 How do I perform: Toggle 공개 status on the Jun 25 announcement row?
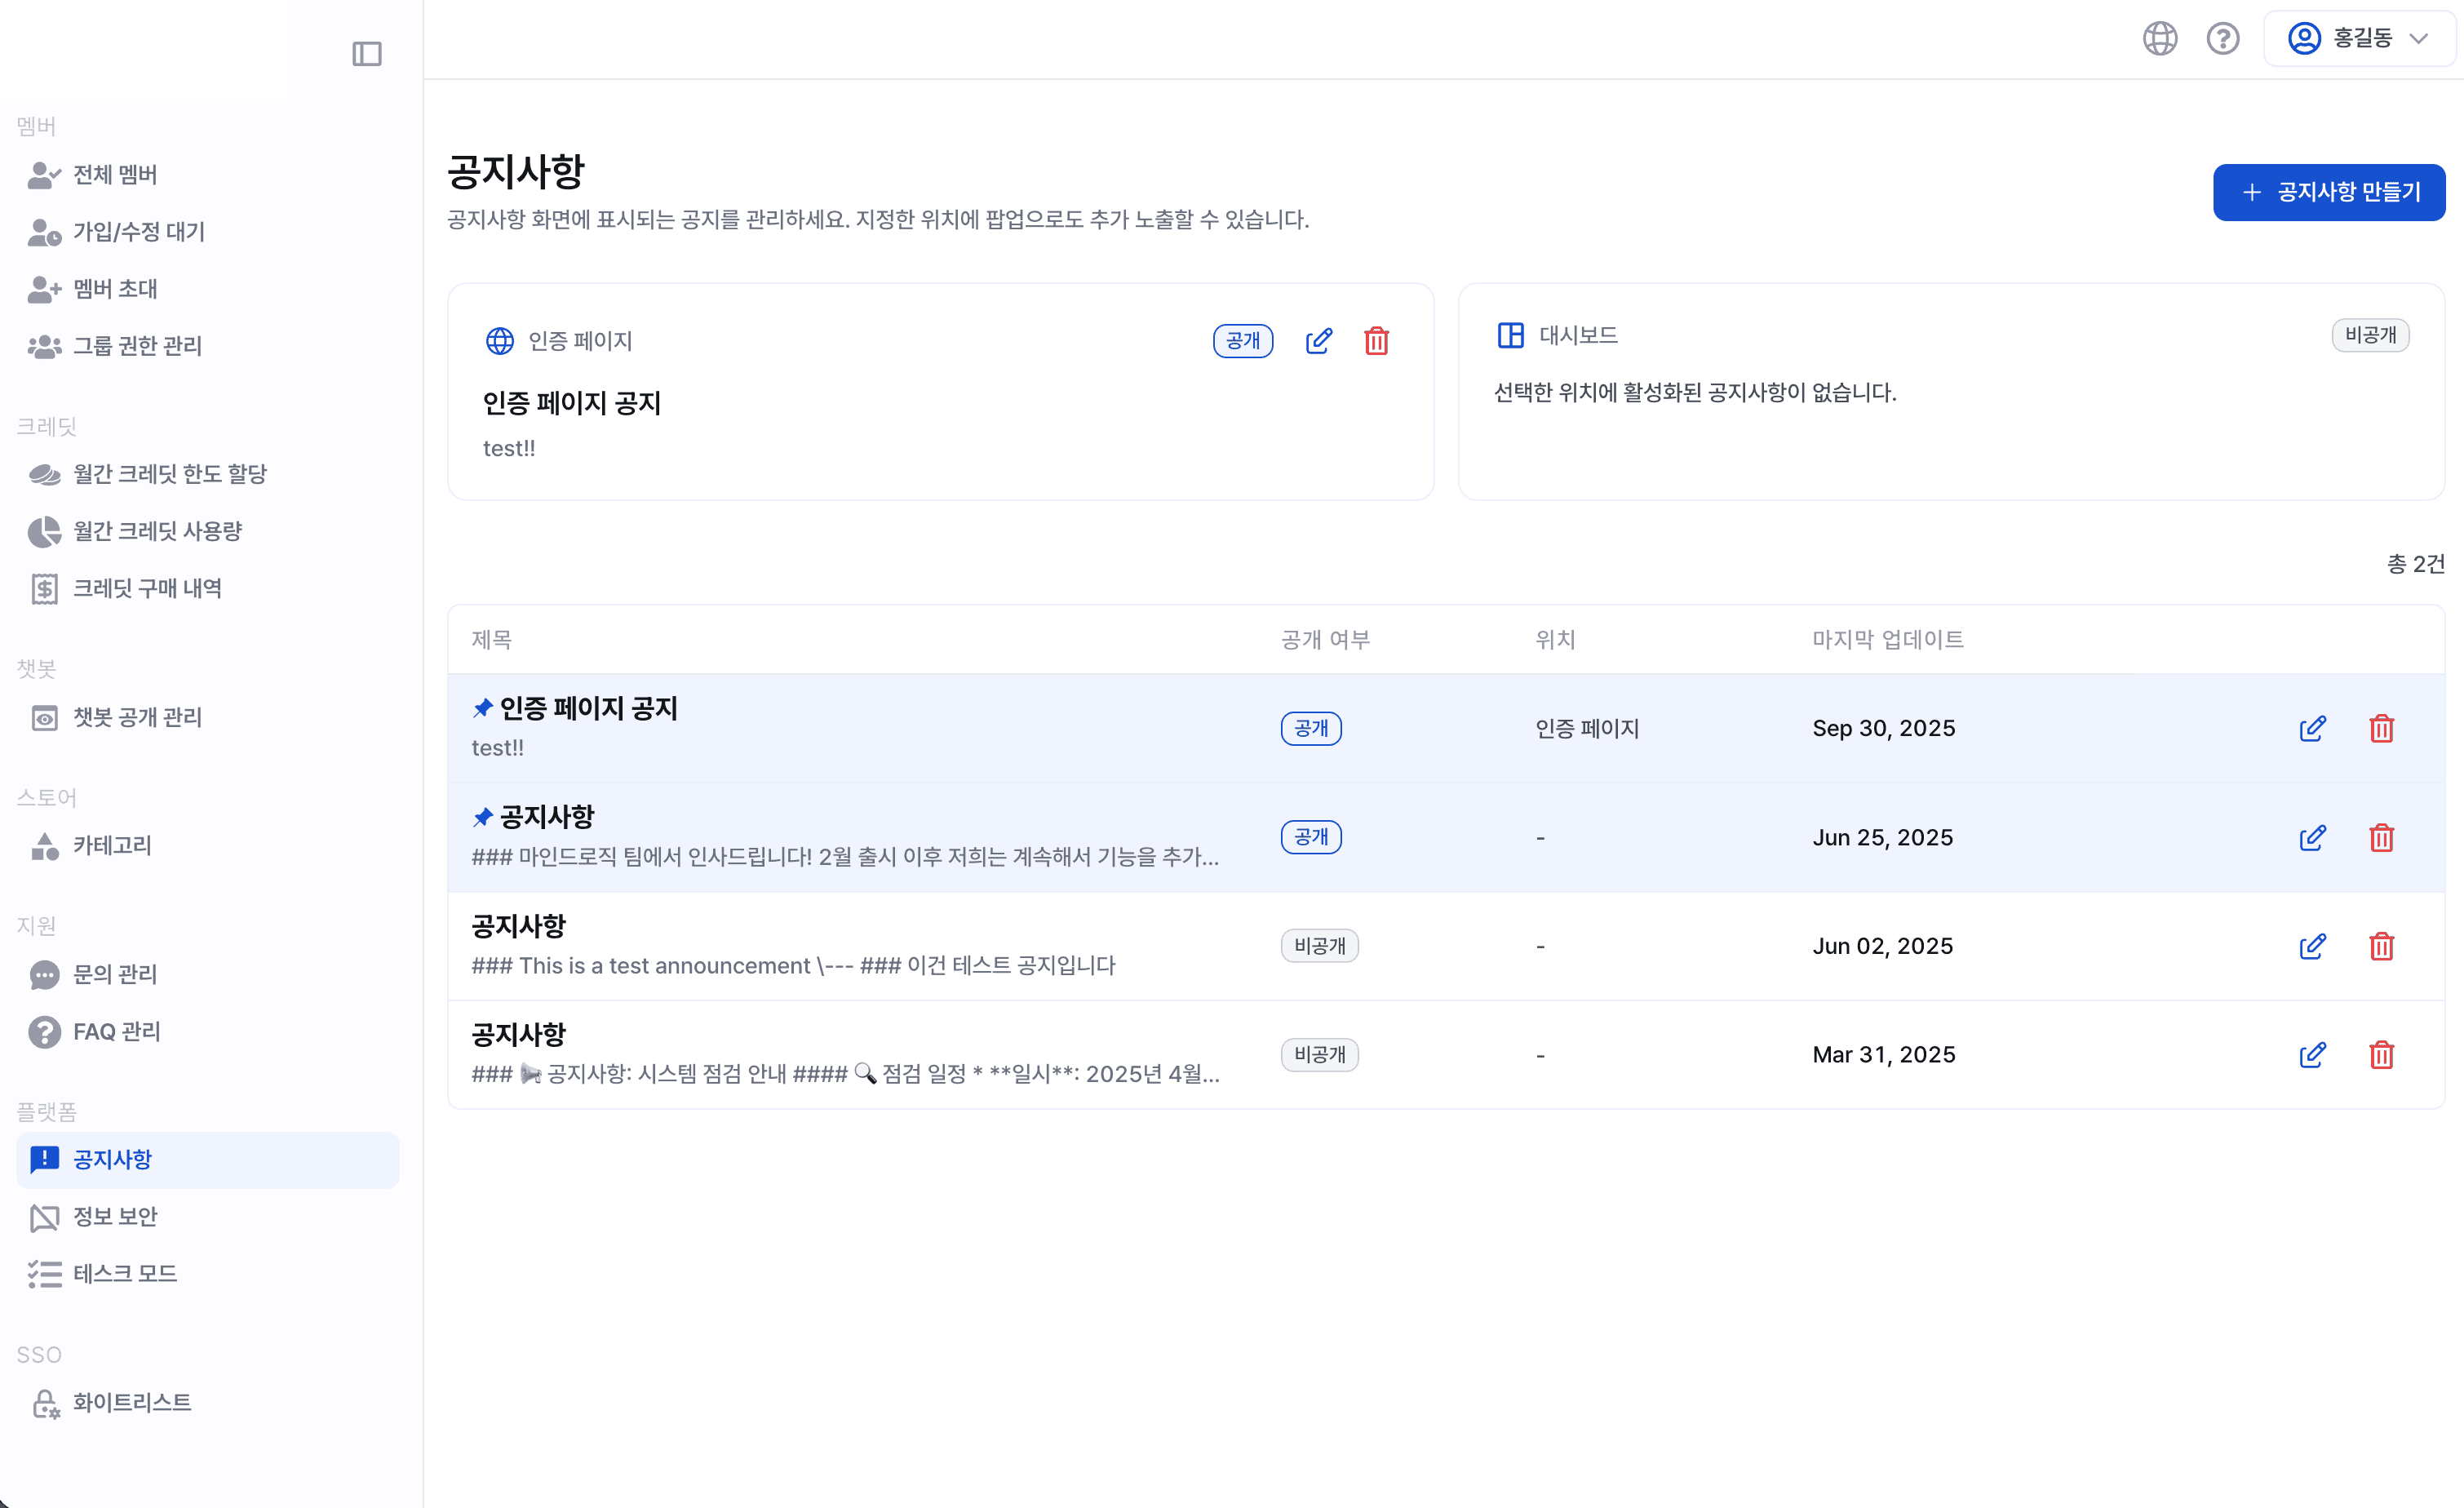pyautogui.click(x=1311, y=837)
